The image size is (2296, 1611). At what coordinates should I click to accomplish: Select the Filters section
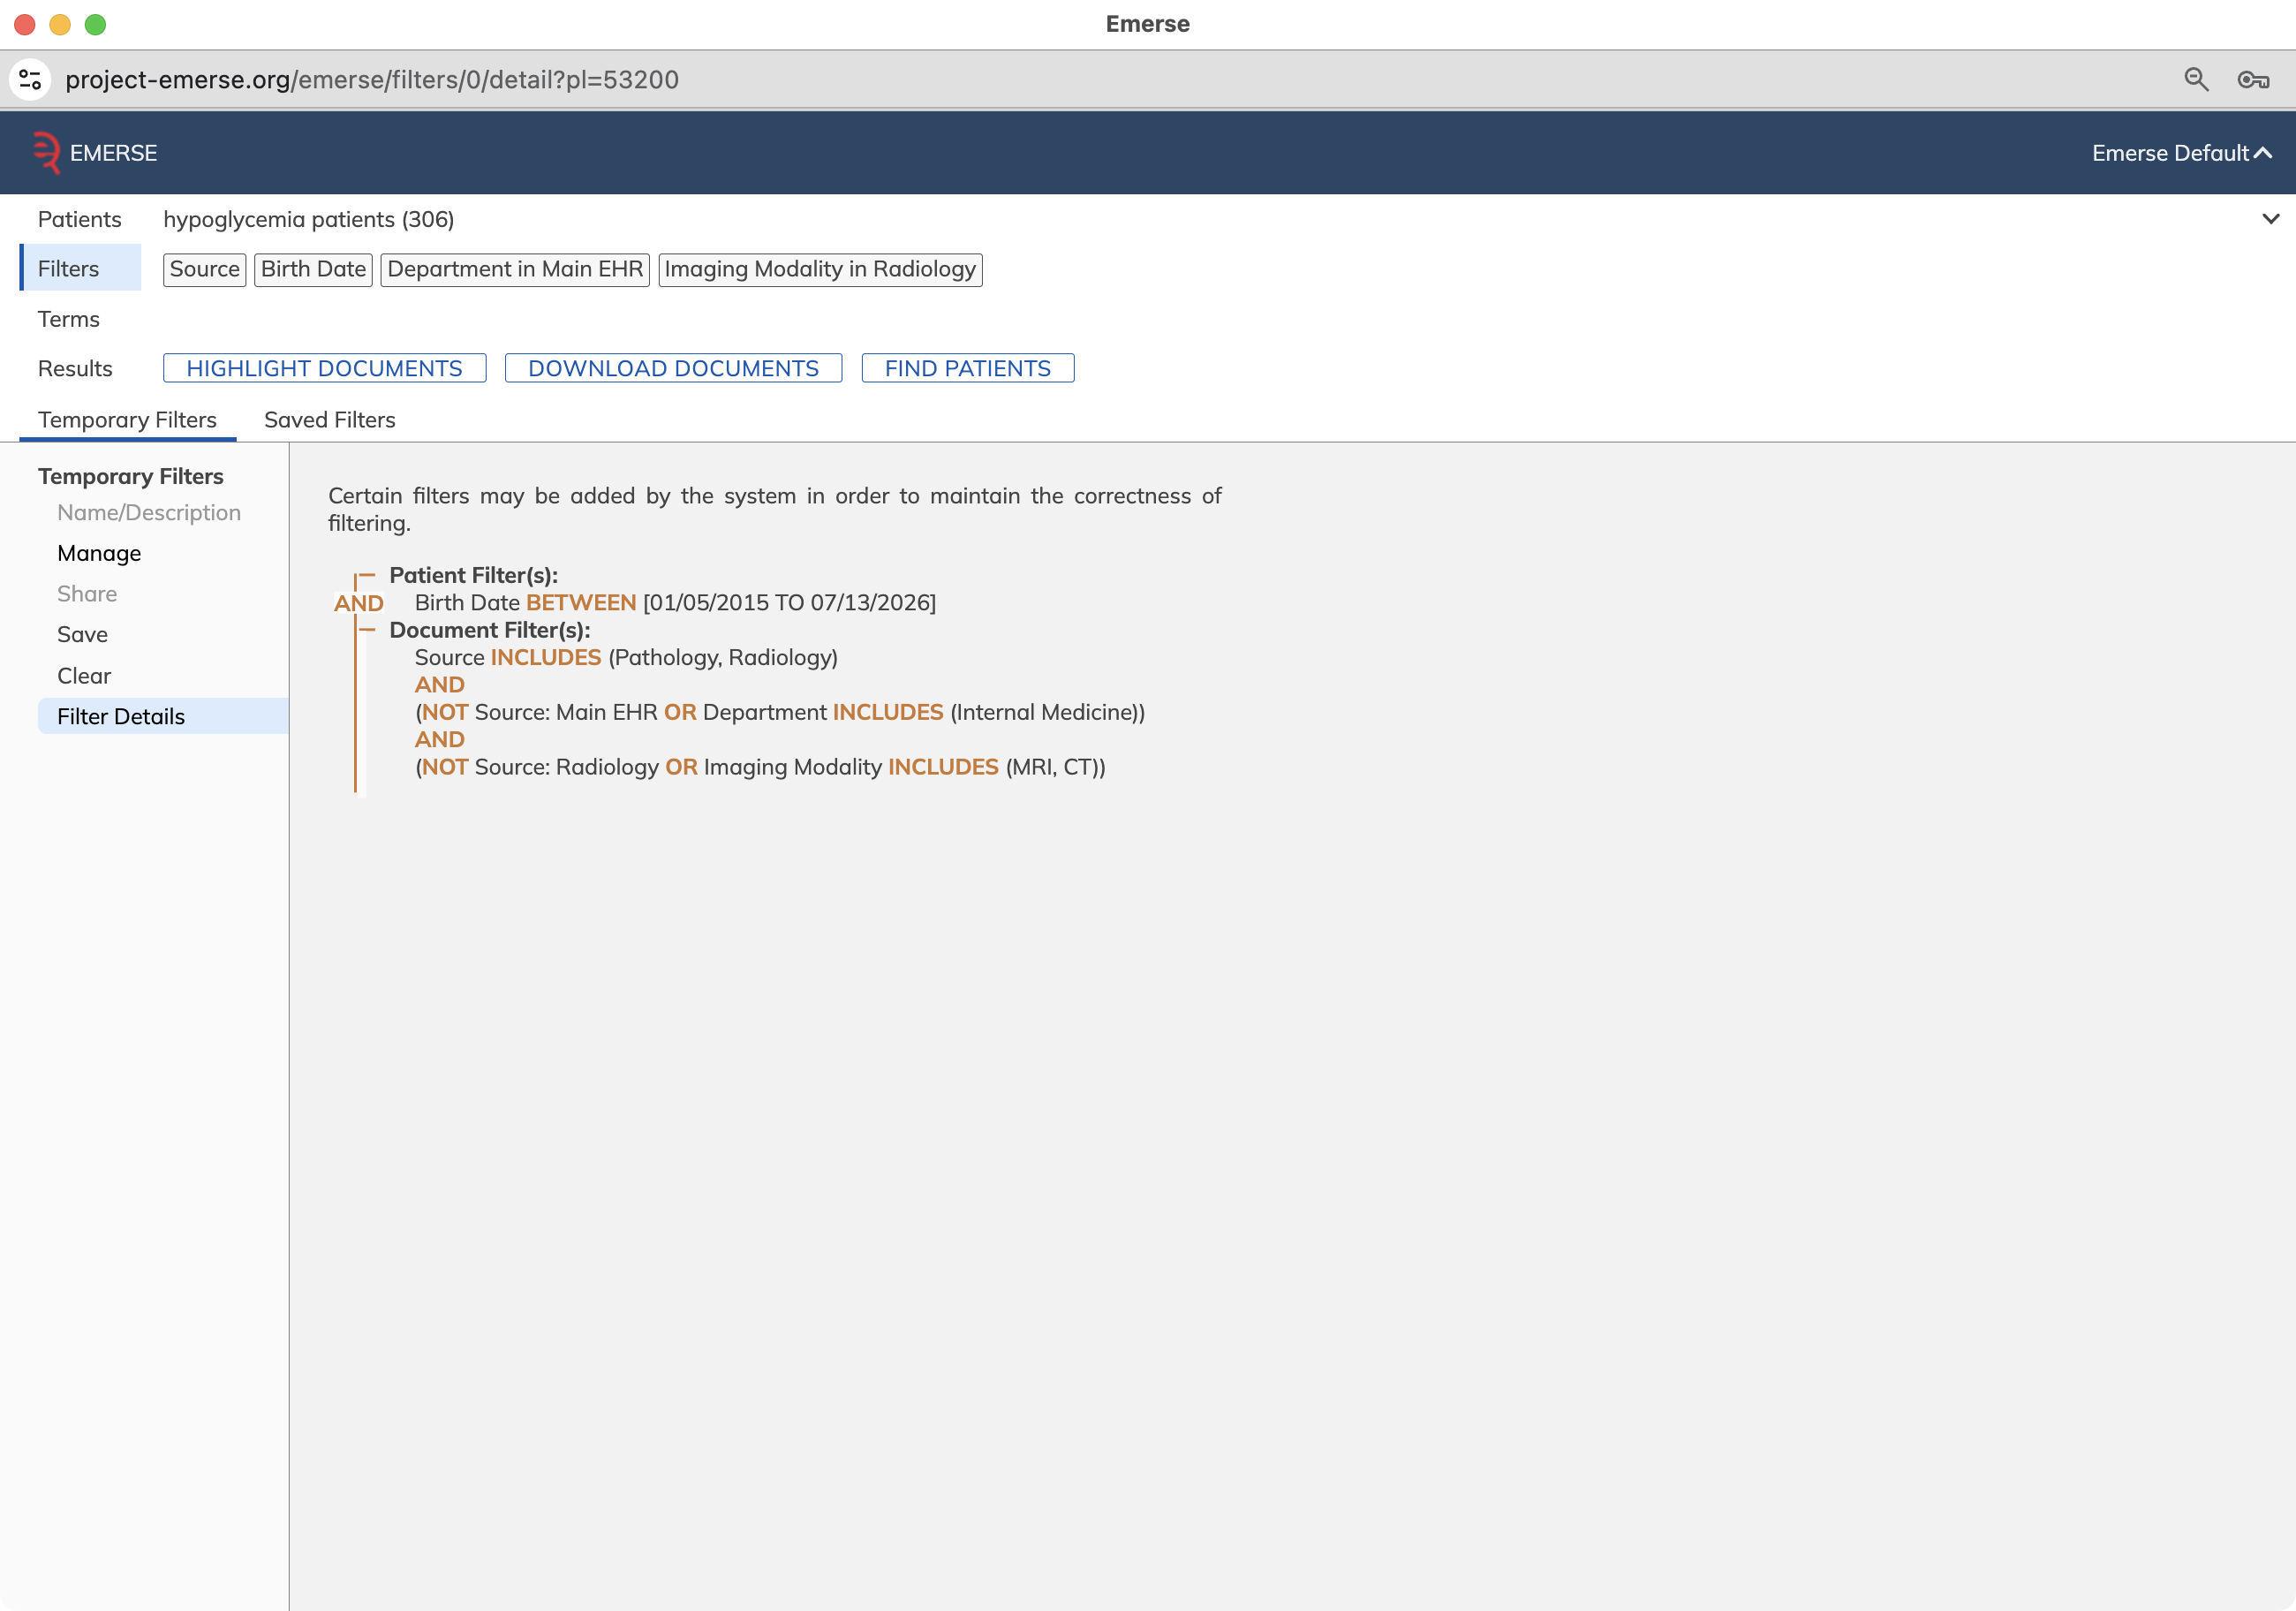(x=81, y=268)
